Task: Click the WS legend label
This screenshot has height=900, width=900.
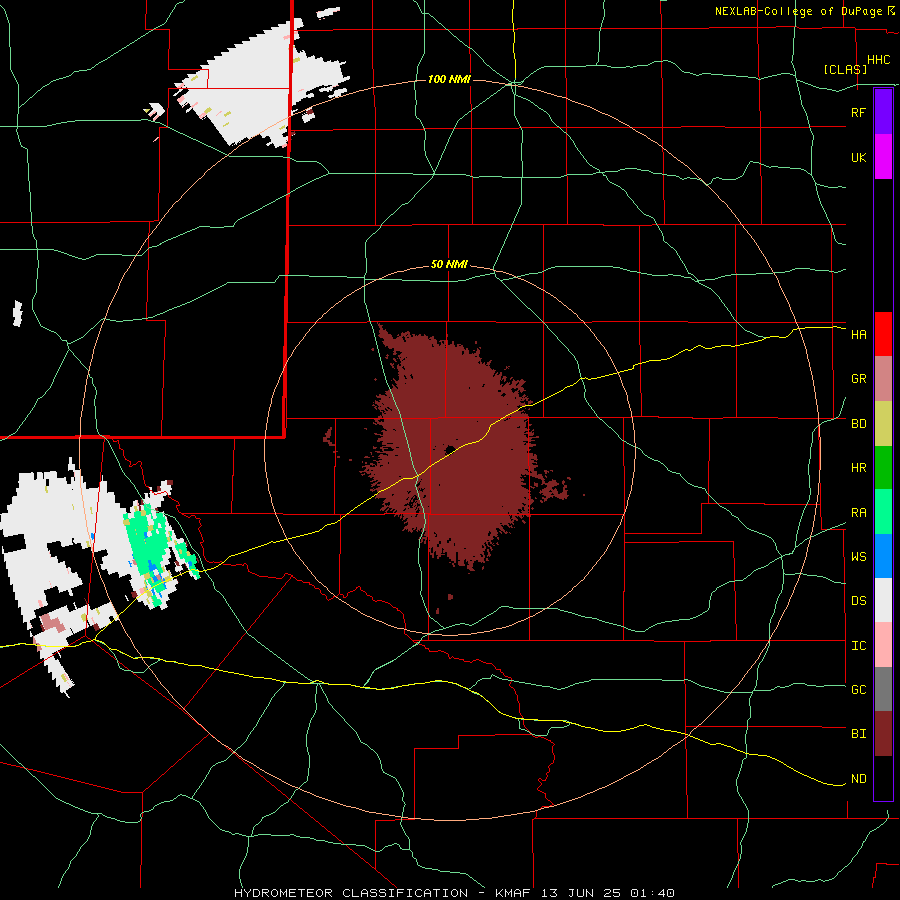Action: pos(858,557)
